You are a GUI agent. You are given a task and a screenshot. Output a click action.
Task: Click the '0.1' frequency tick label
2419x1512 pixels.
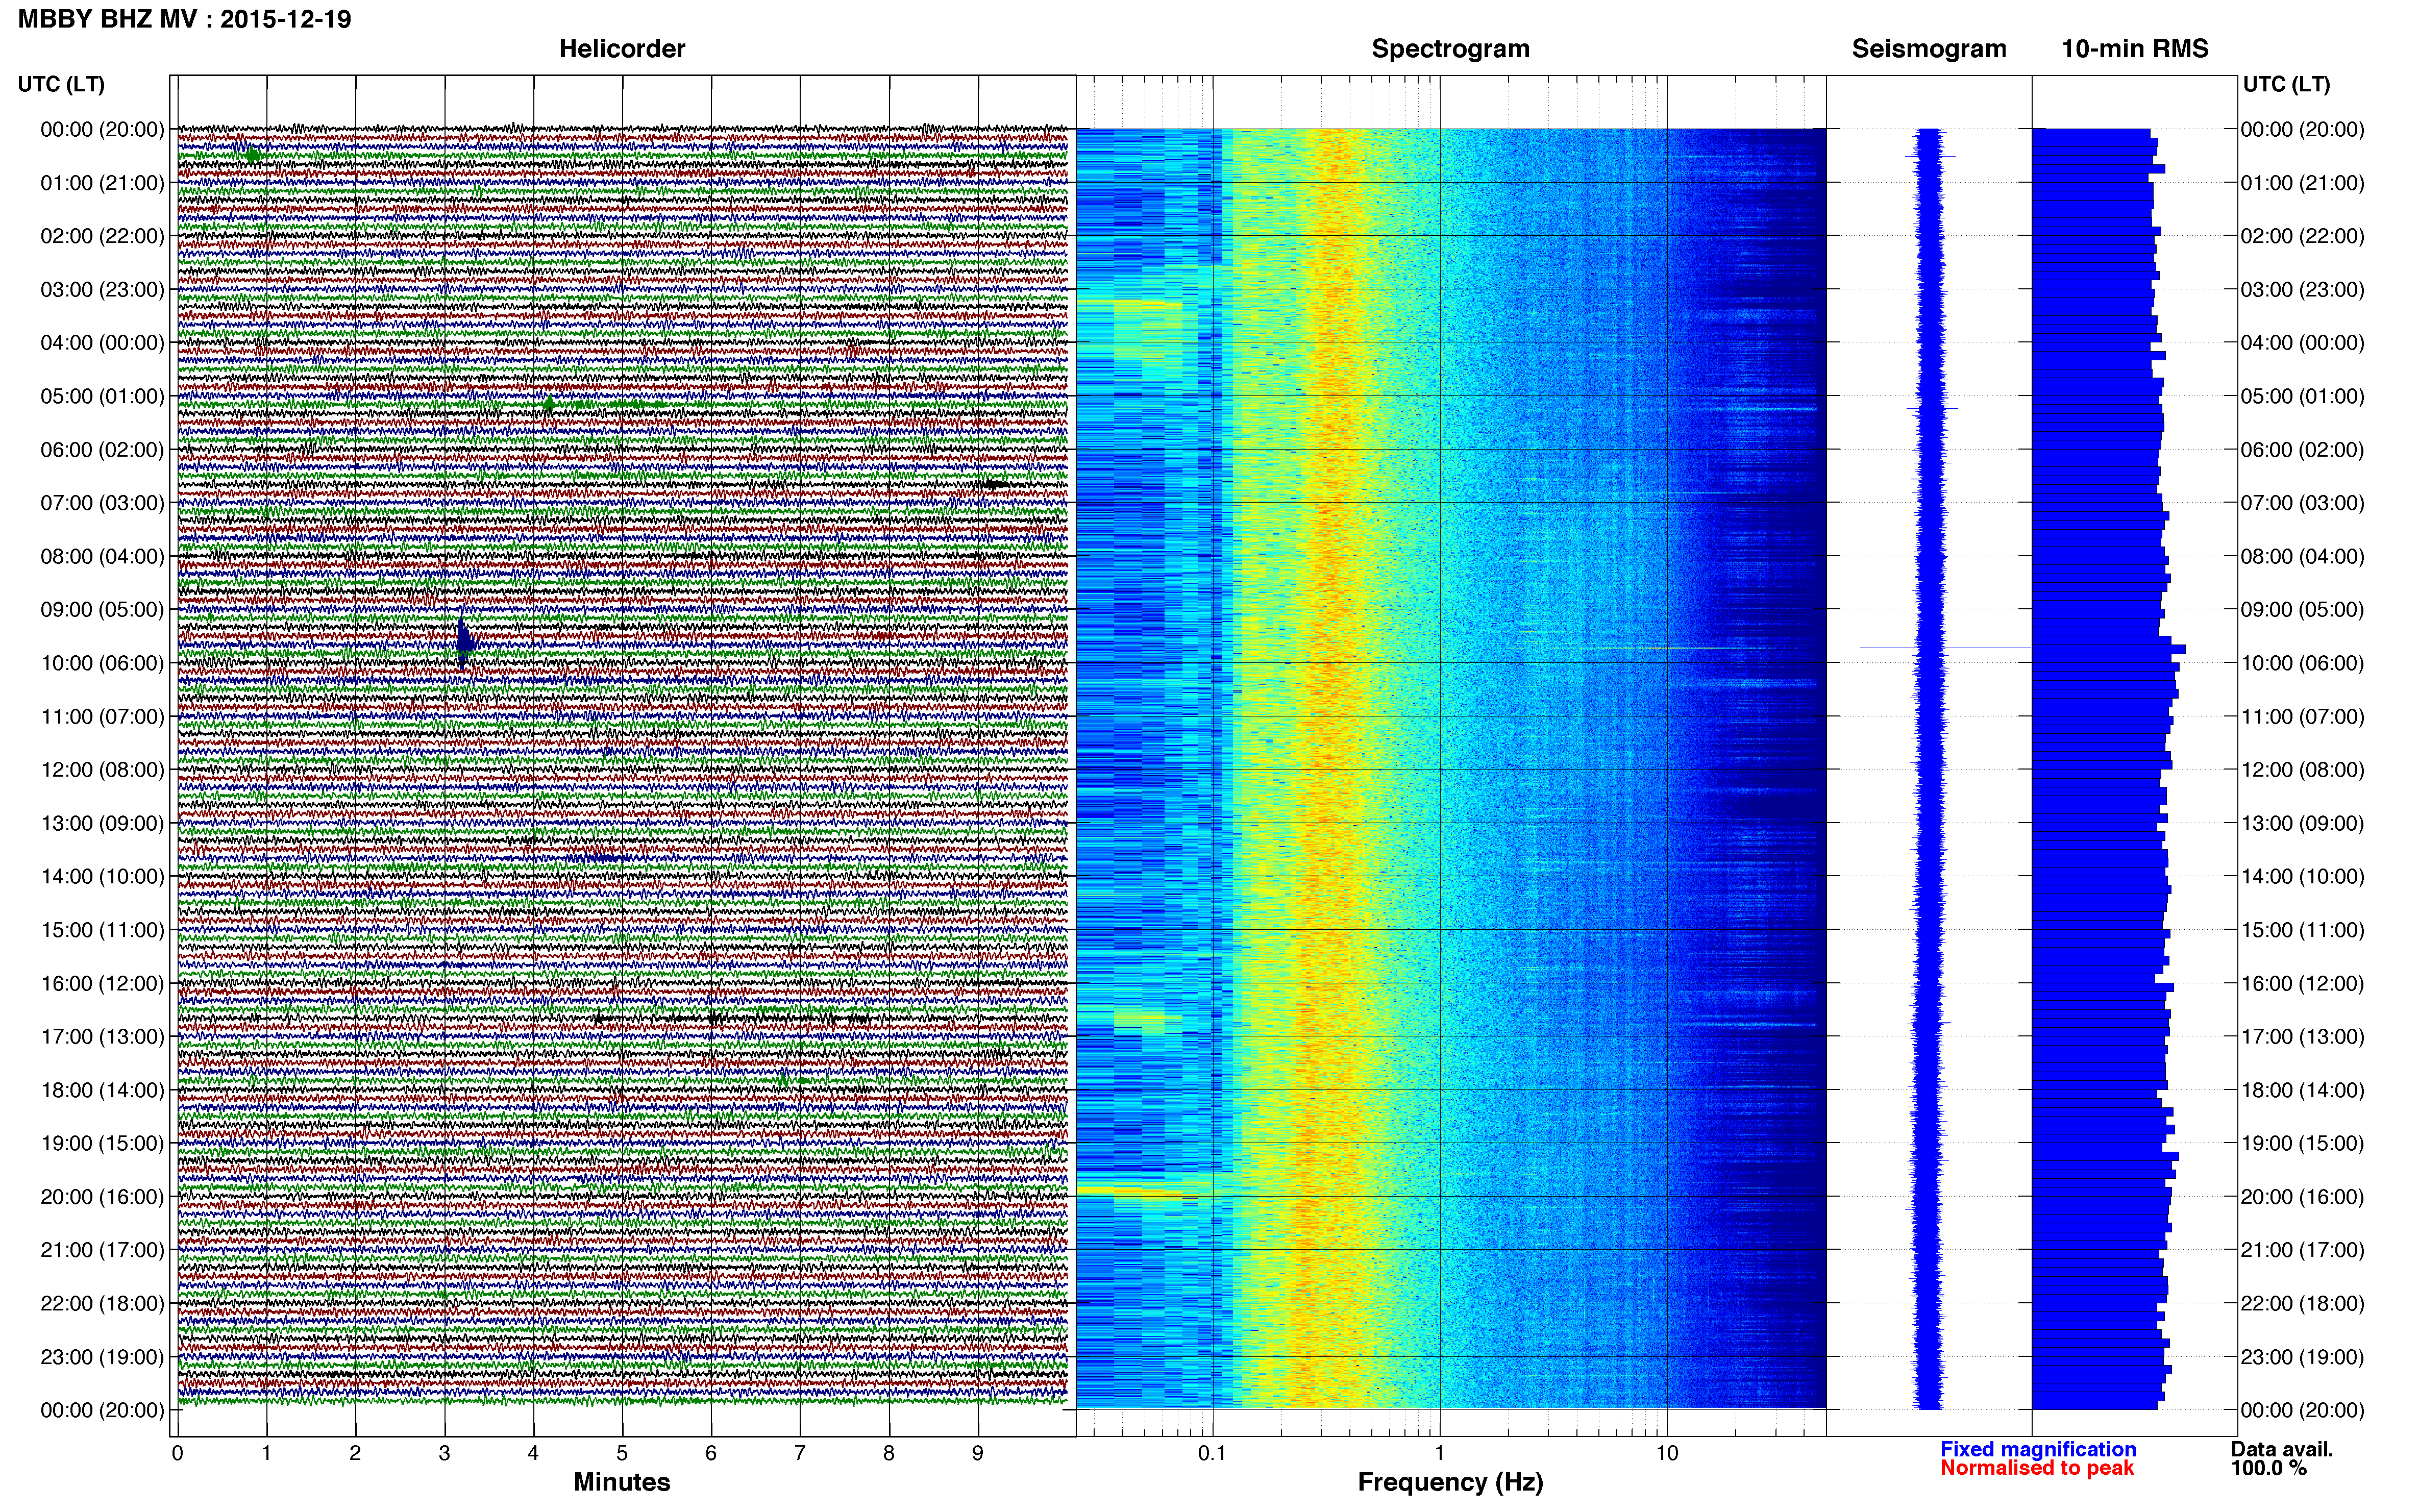(1212, 1453)
